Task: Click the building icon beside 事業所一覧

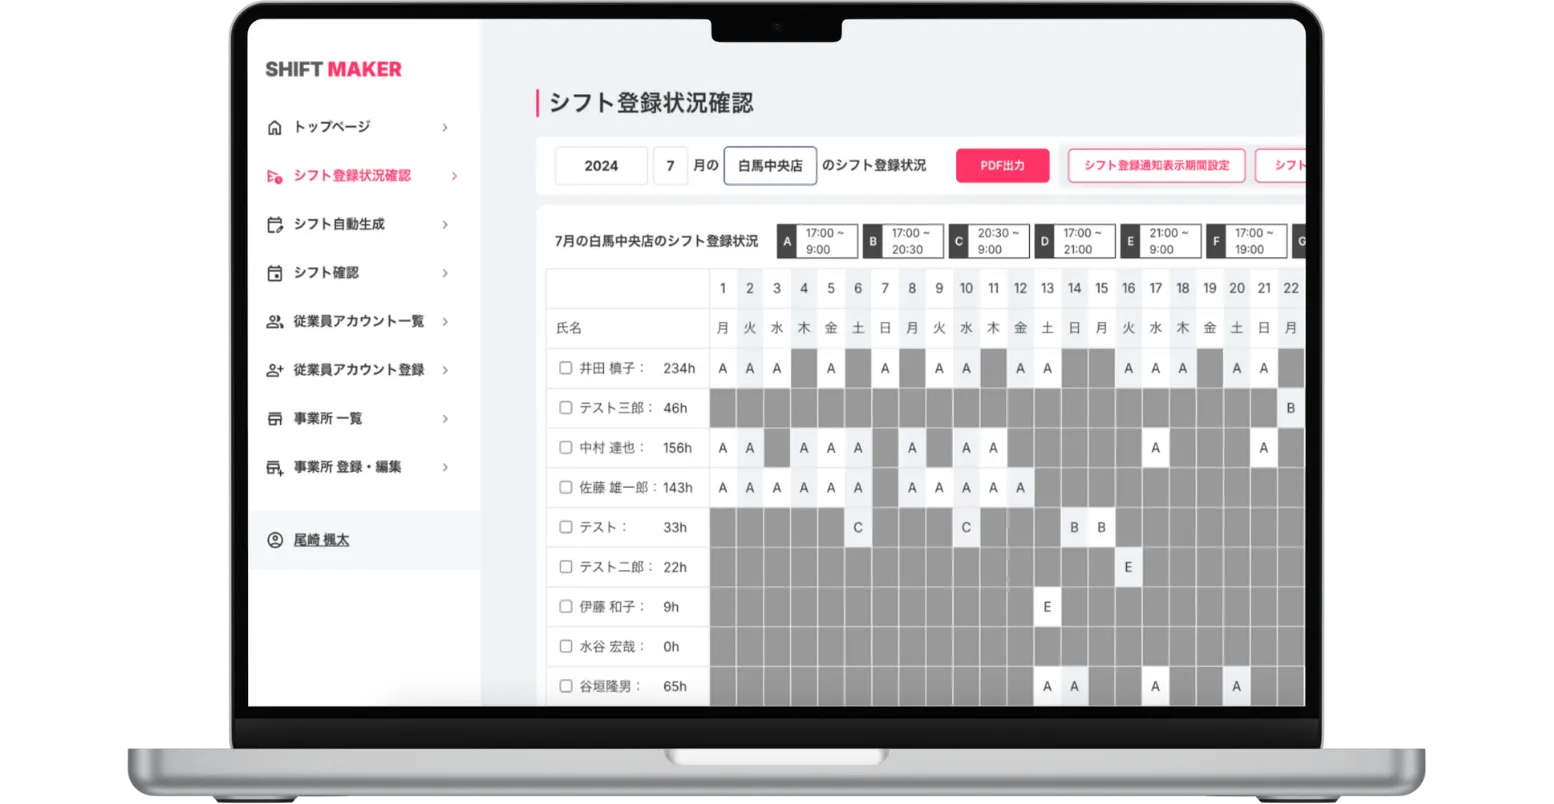Action: point(275,418)
